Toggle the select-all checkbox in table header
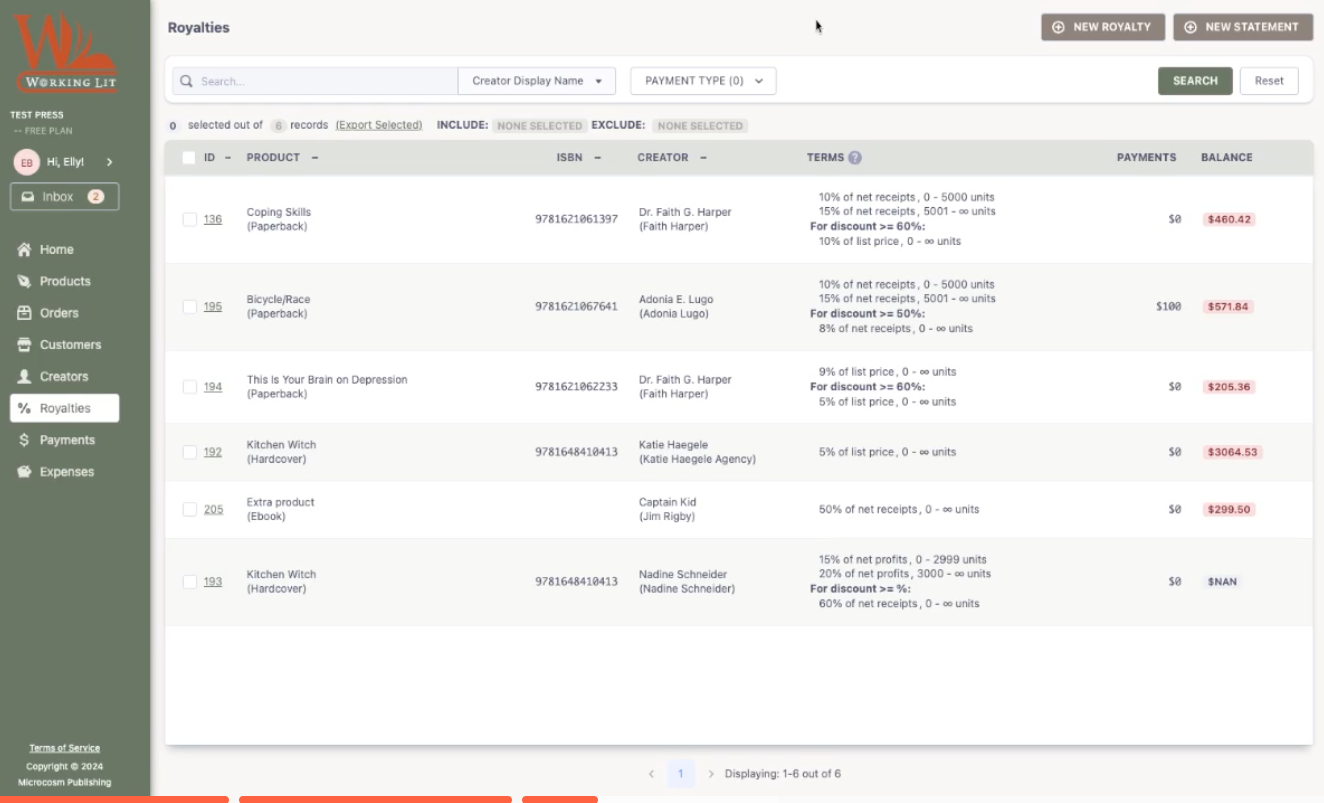1324x803 pixels. pos(189,158)
